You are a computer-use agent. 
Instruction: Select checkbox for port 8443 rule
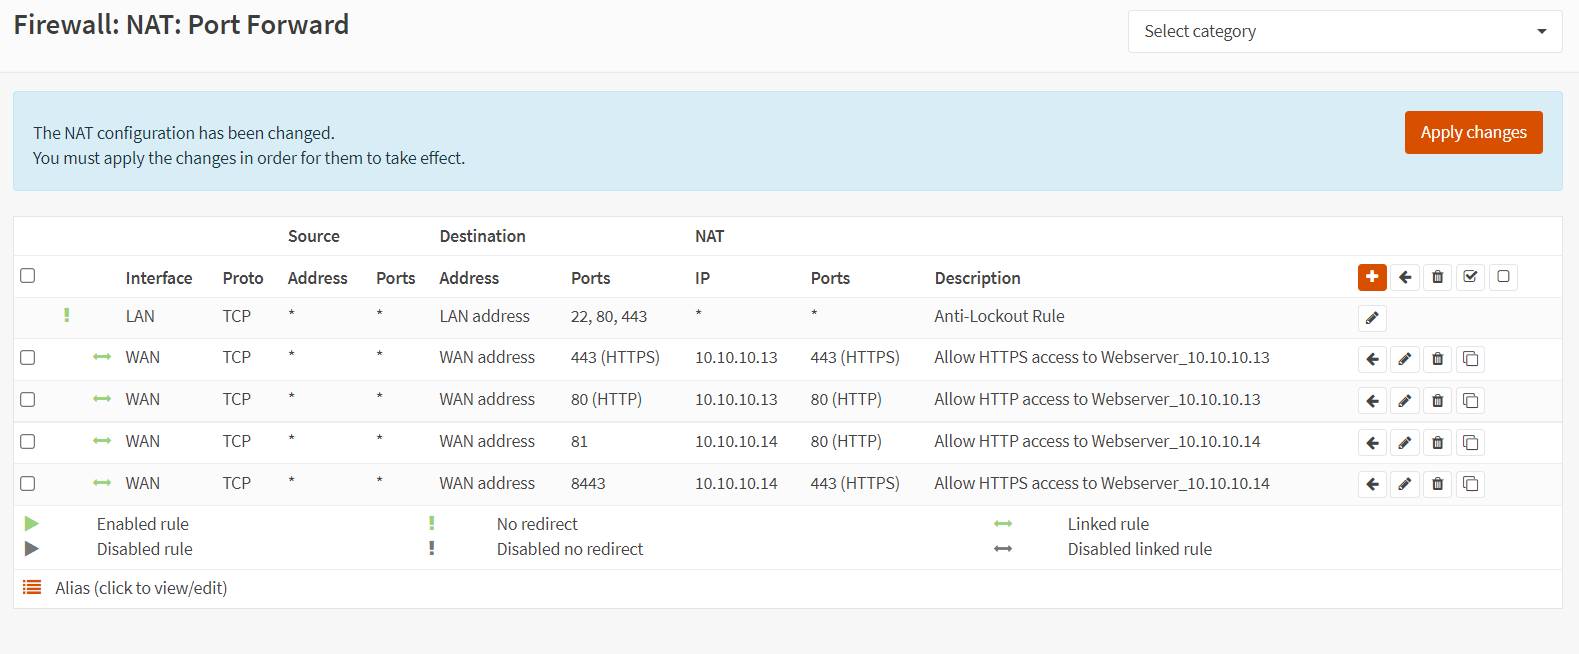click(x=28, y=484)
